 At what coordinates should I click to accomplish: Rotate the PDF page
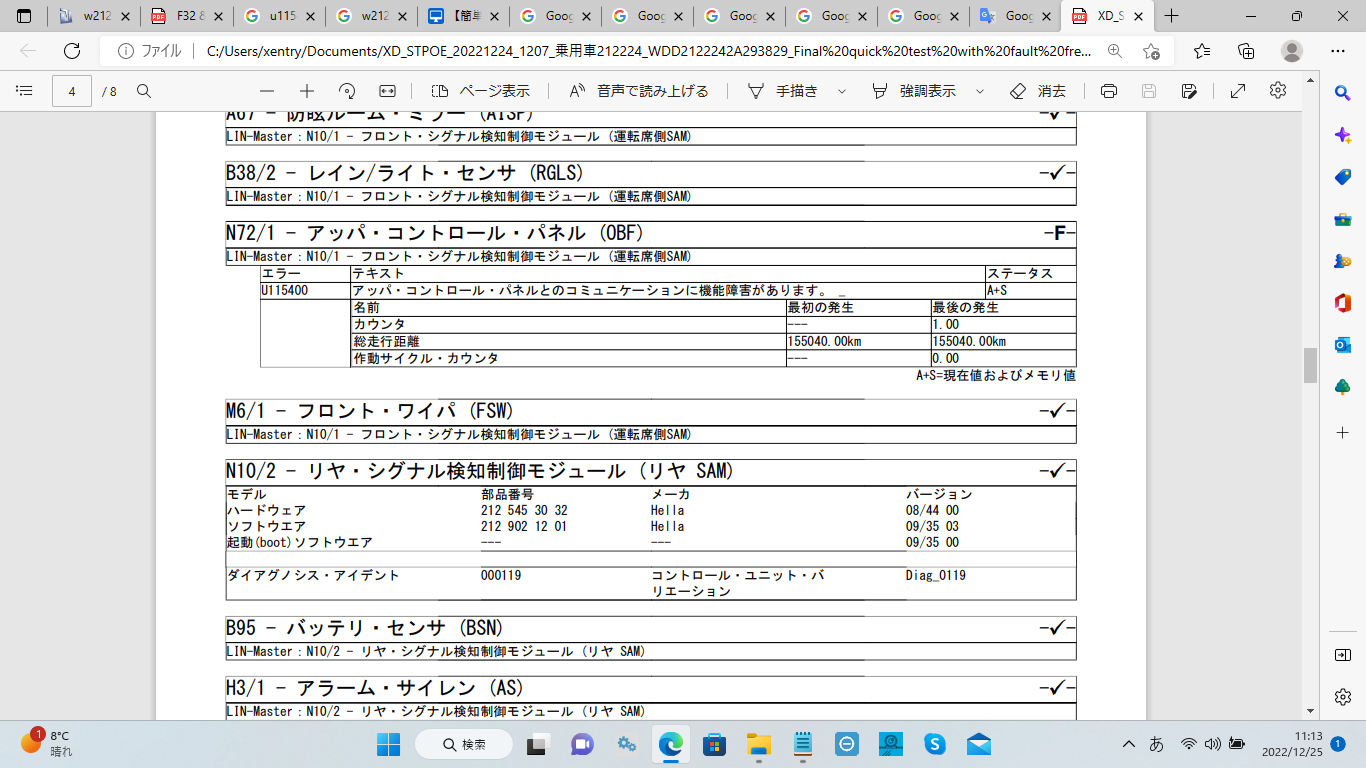tap(347, 91)
